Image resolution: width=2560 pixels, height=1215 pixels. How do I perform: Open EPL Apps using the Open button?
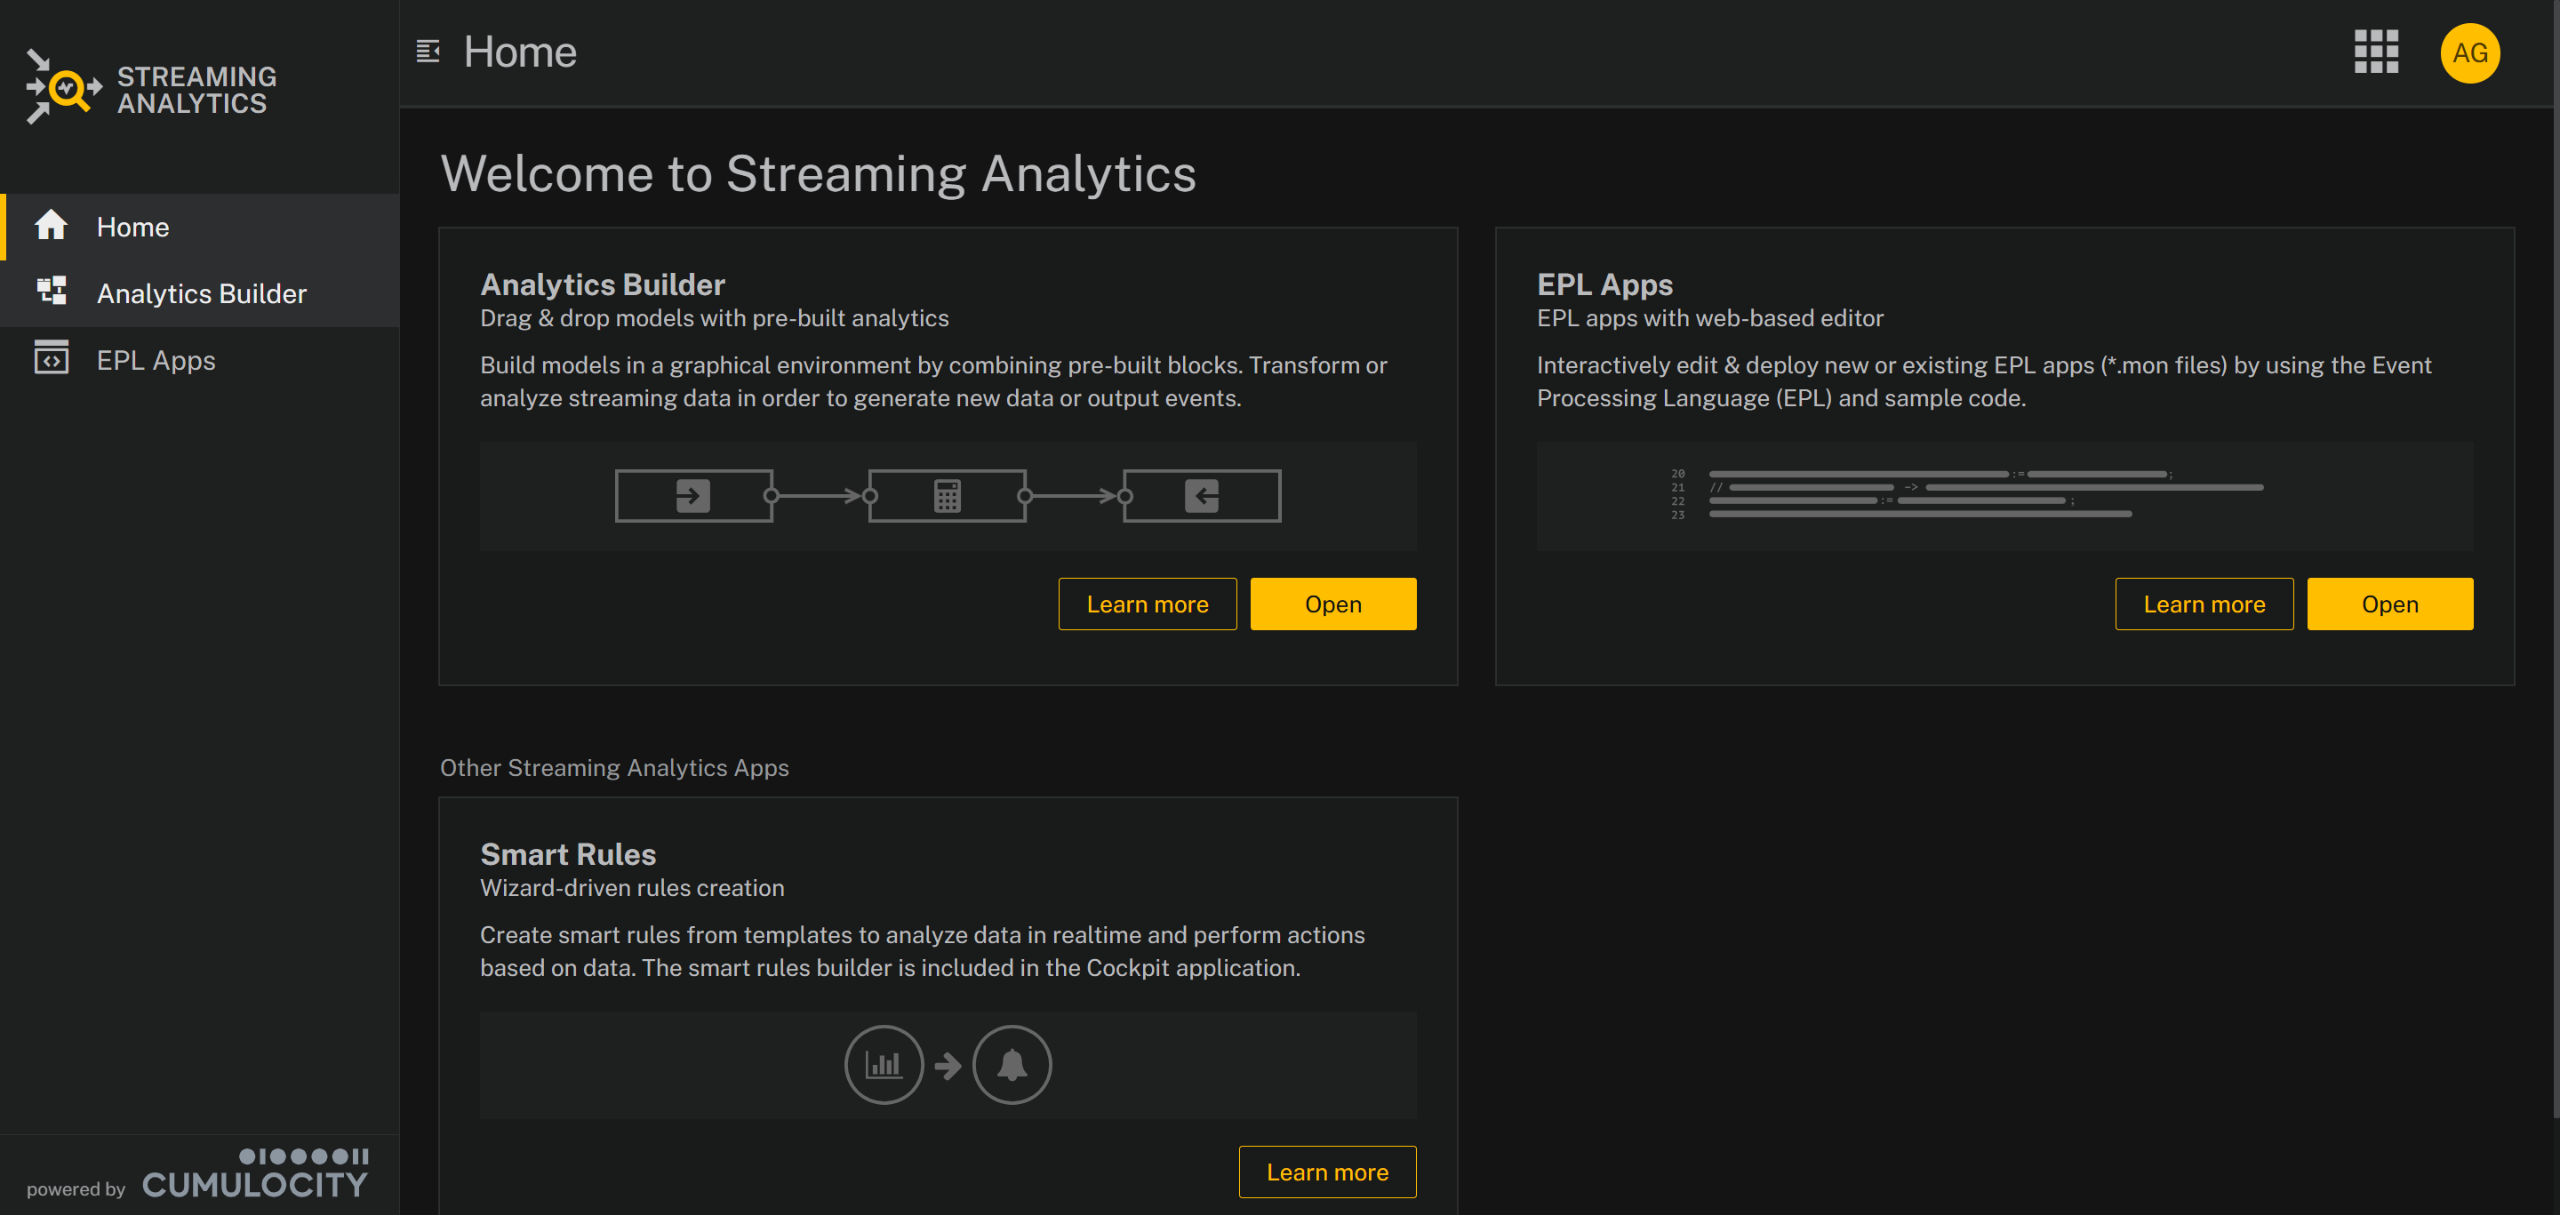pyautogui.click(x=2389, y=604)
